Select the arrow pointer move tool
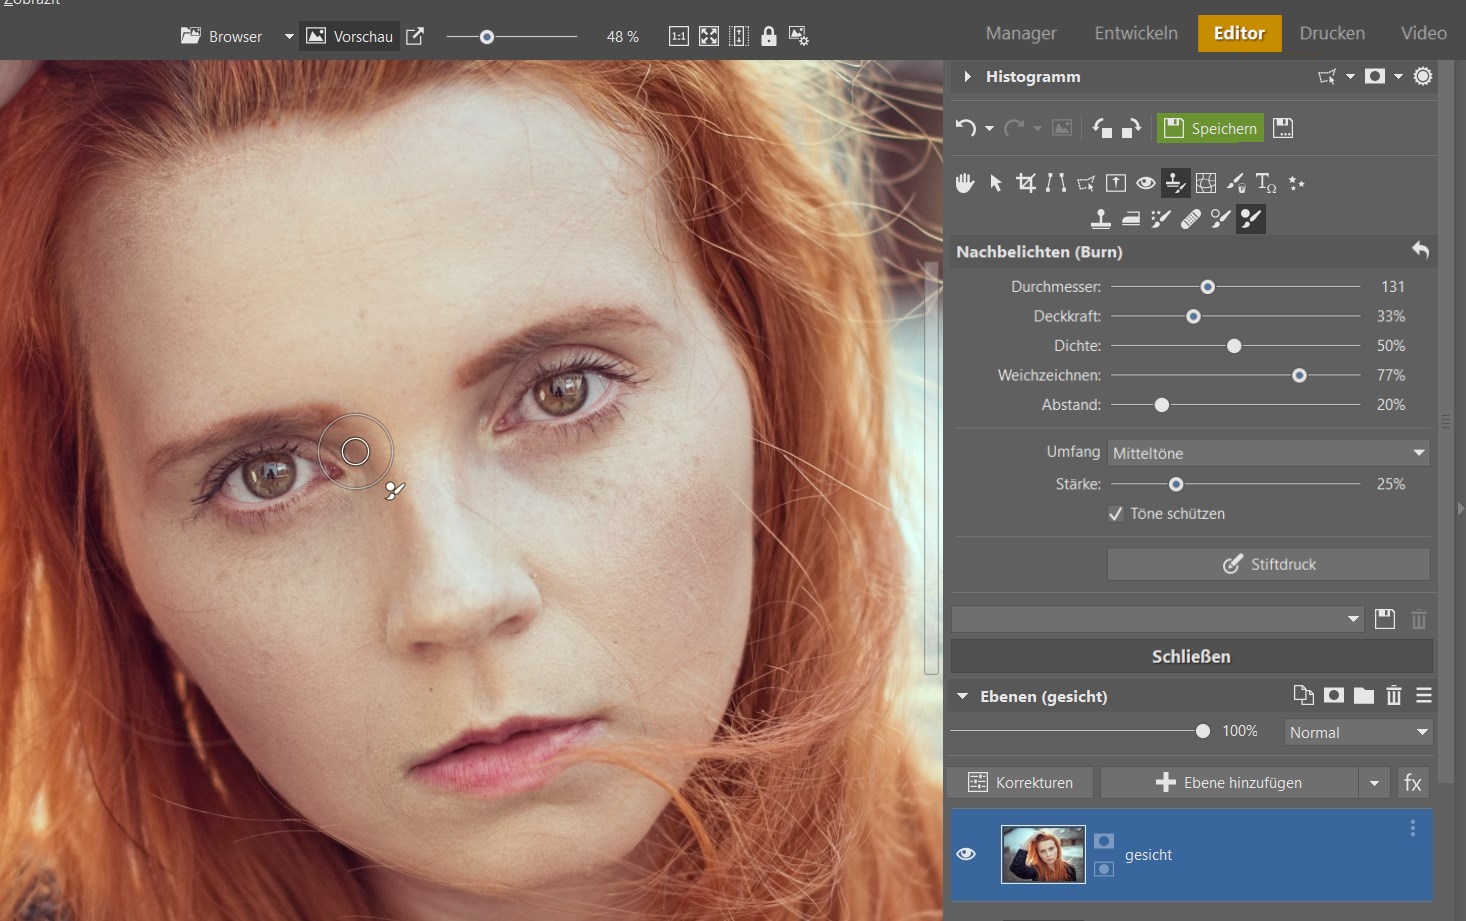The width and height of the screenshot is (1466, 921). tap(996, 183)
